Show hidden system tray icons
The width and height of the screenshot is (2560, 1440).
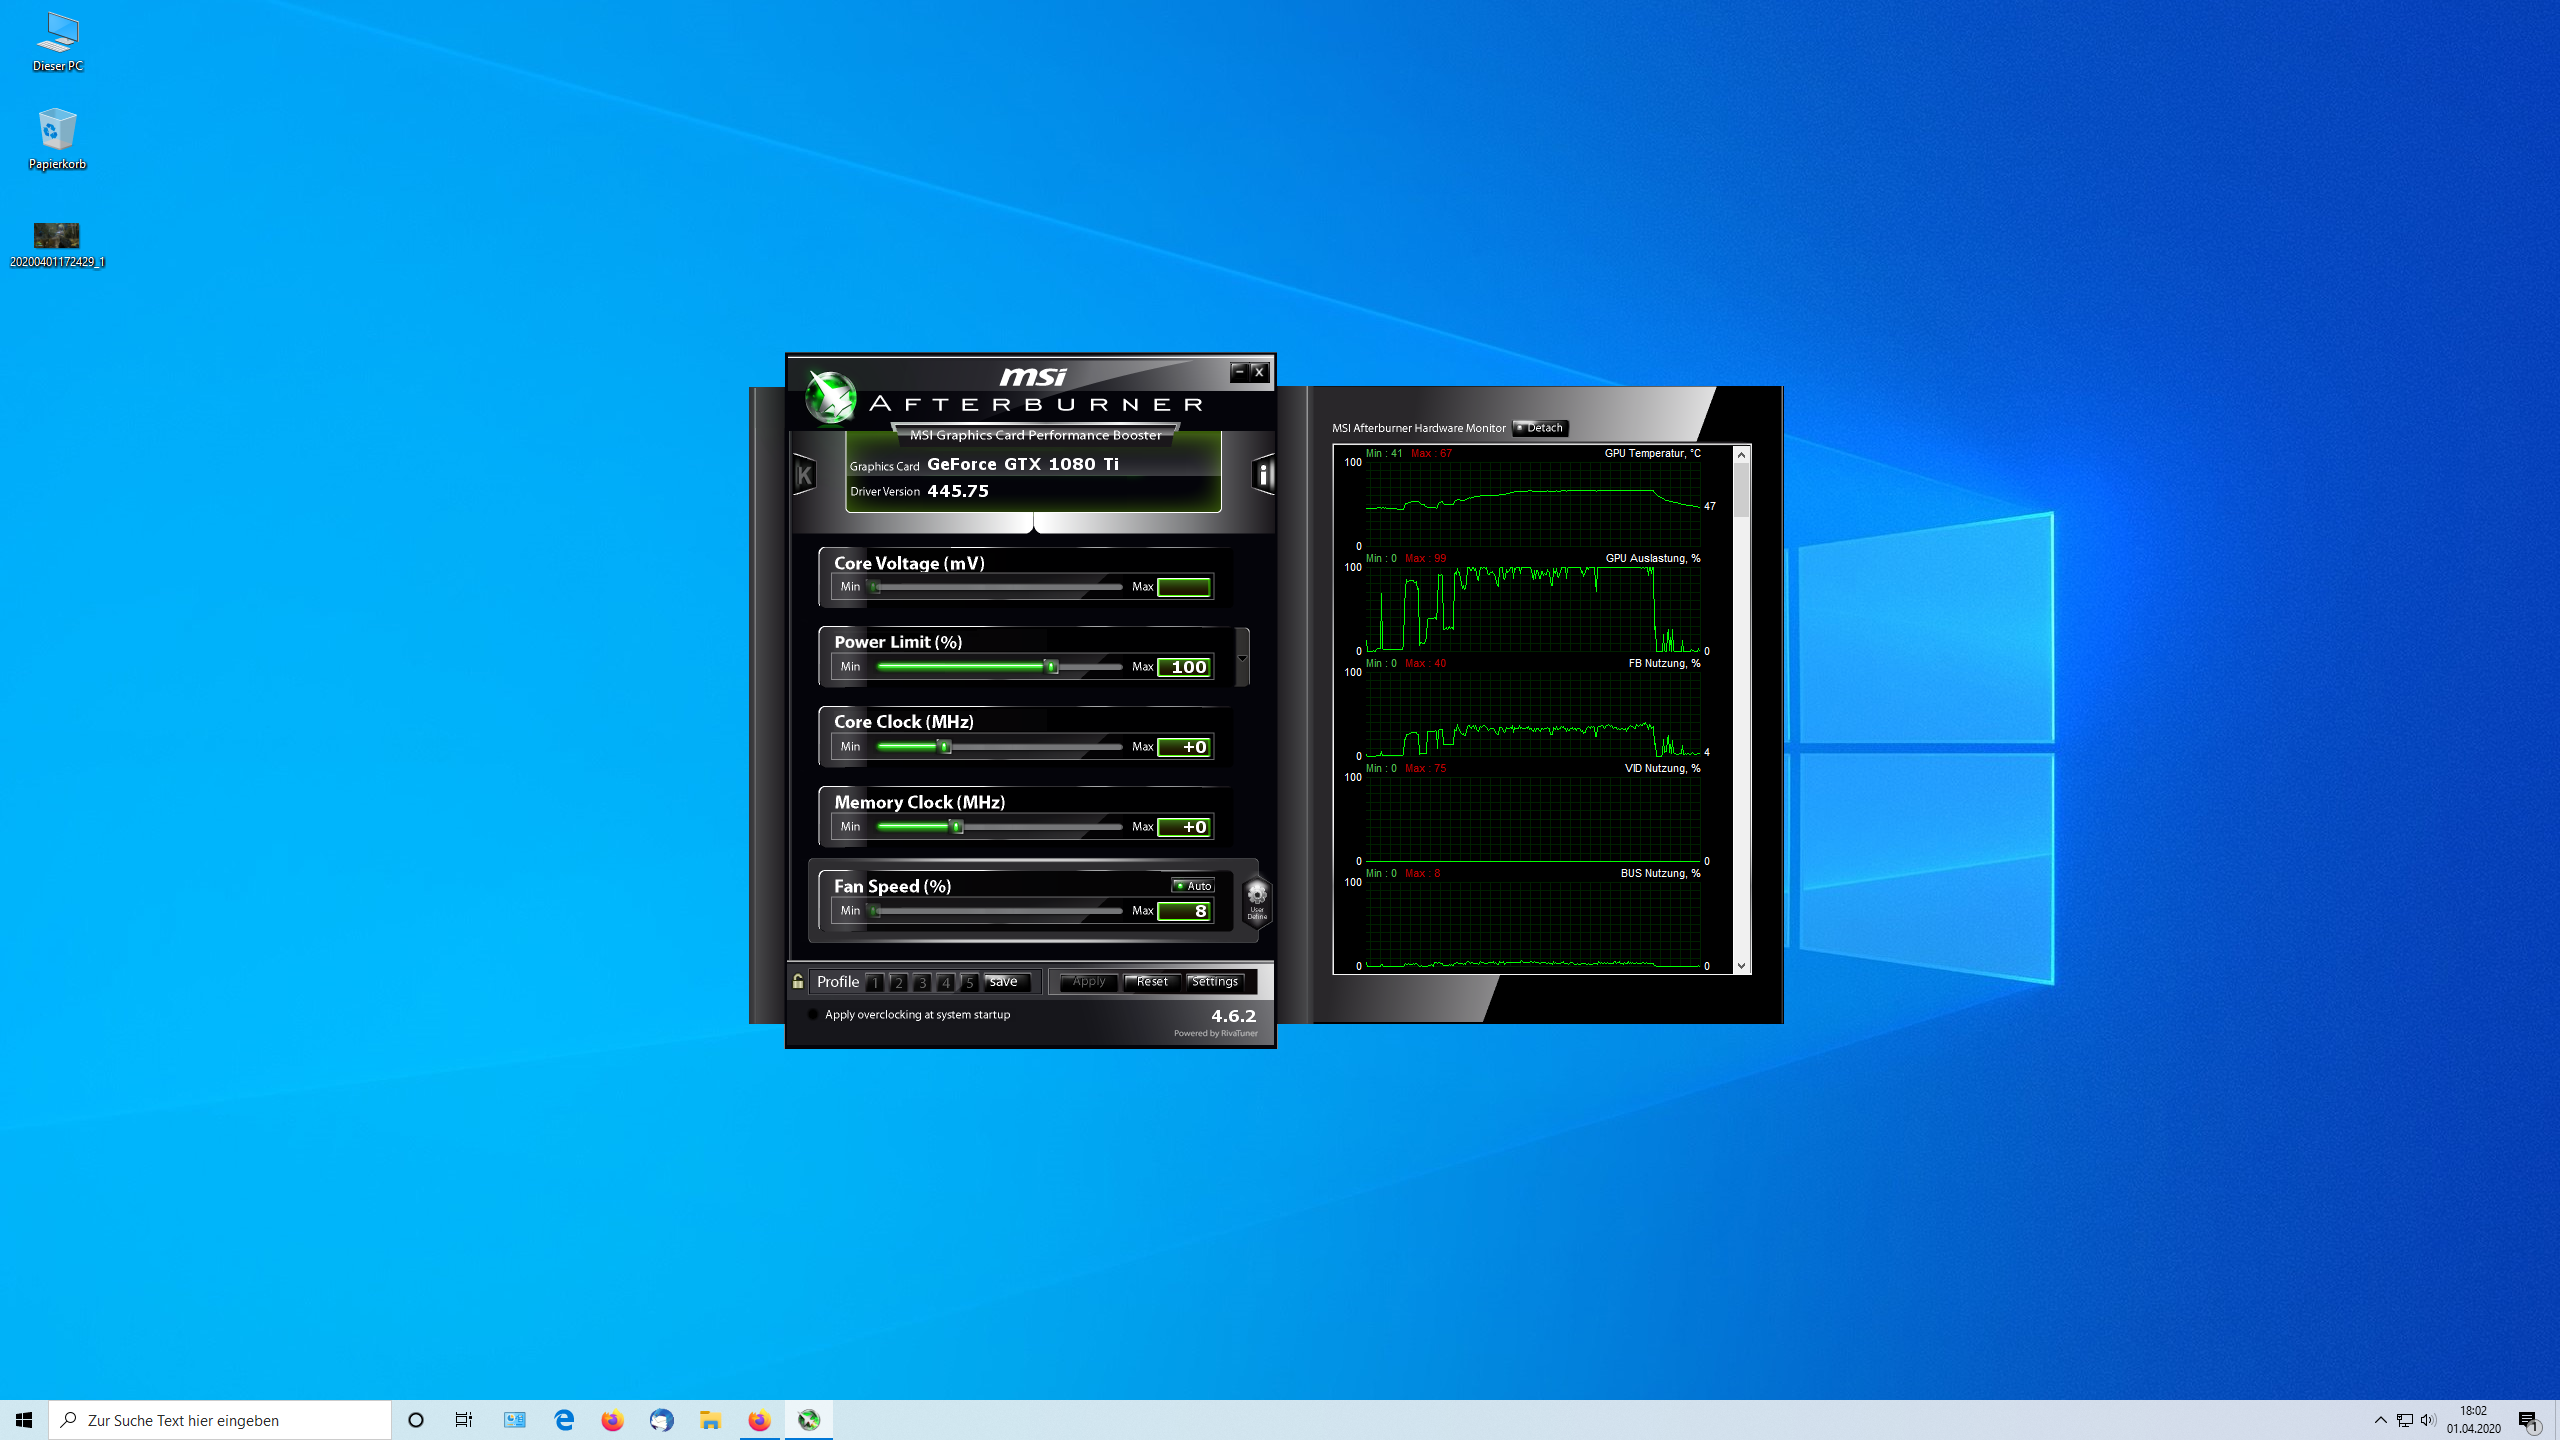tap(2380, 1420)
